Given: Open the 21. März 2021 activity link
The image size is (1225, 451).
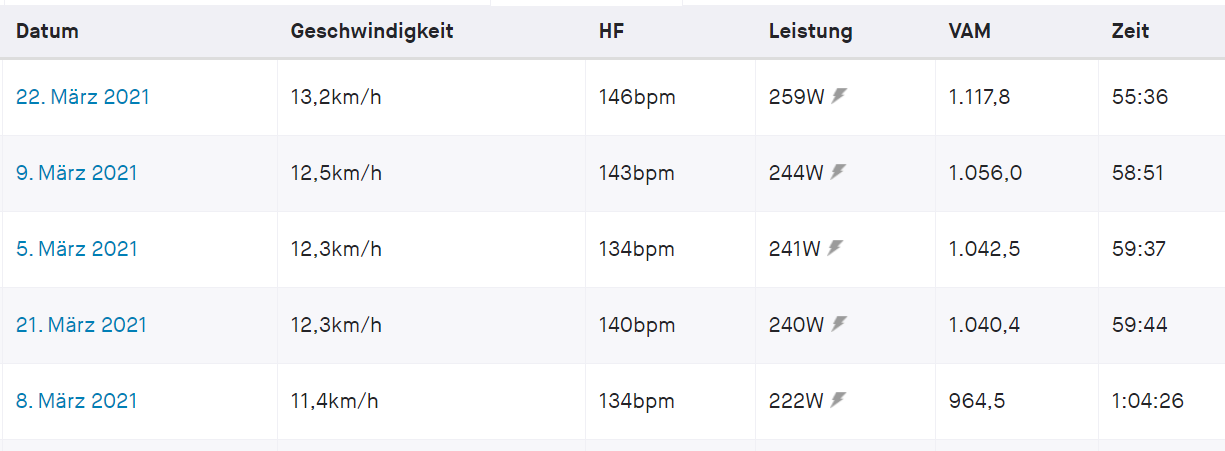Looking at the screenshot, I should (82, 325).
